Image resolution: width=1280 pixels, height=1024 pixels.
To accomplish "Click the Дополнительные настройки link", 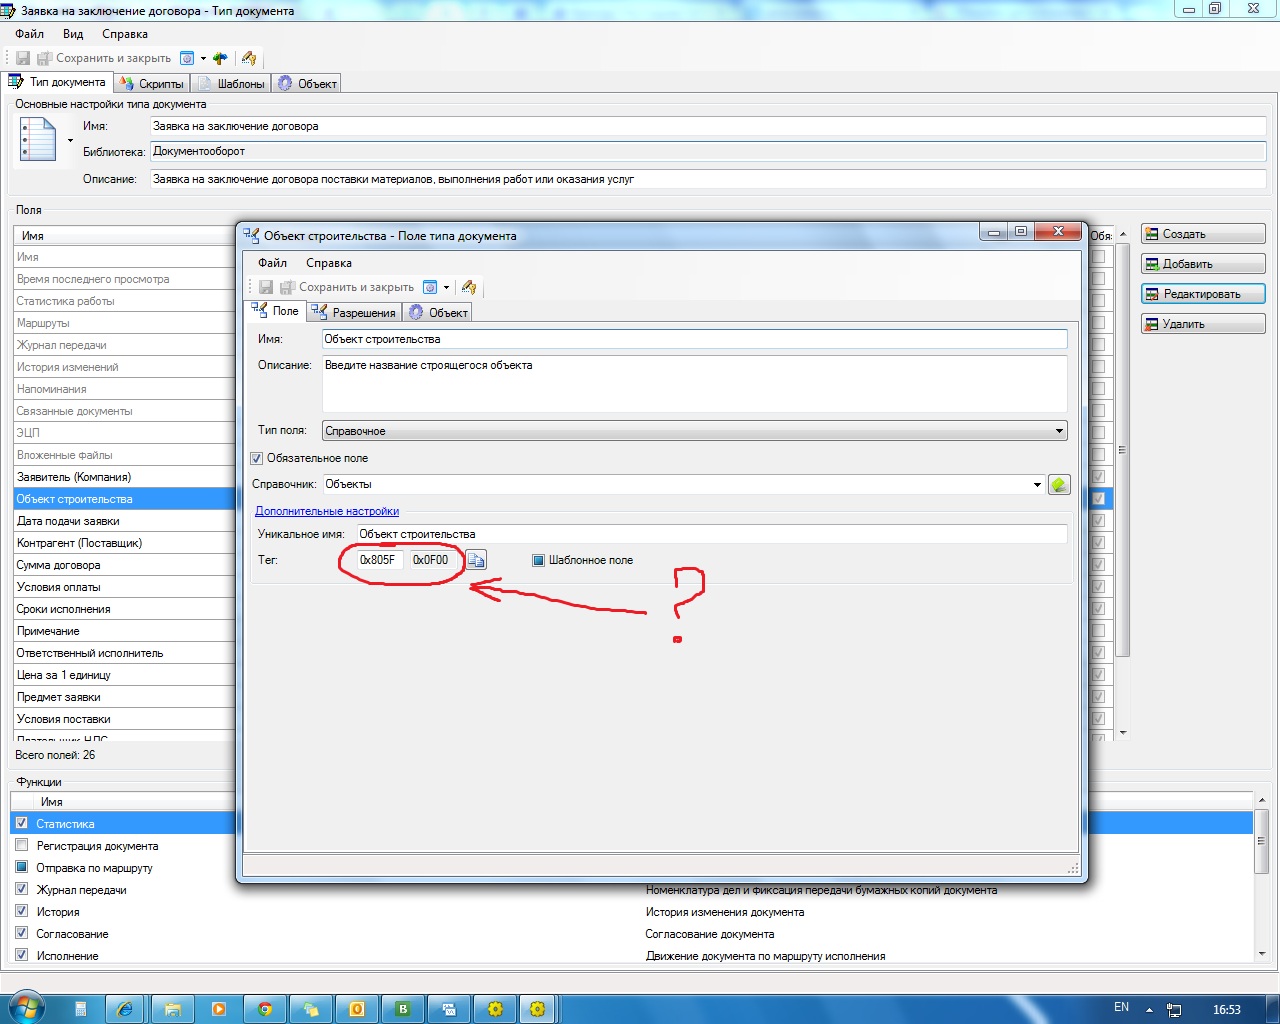I will 327,511.
